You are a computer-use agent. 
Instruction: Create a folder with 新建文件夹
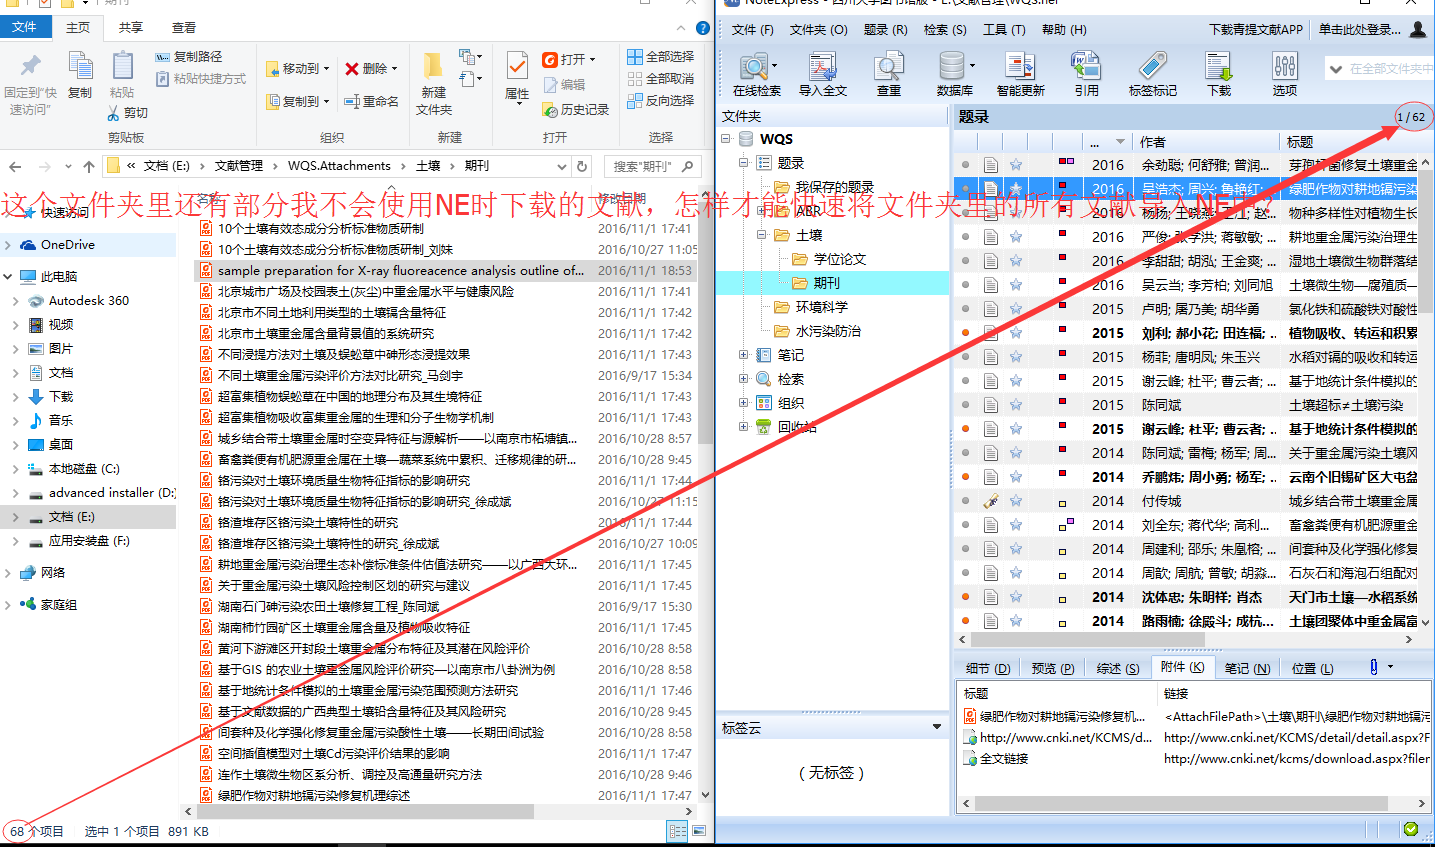coord(433,83)
